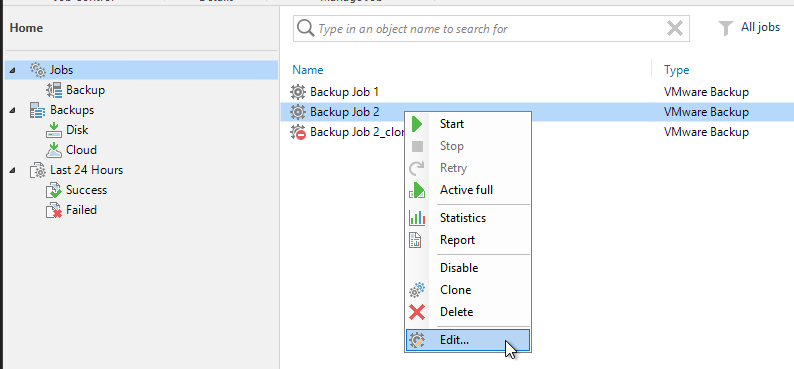Image resolution: width=794 pixels, height=369 pixels.
Task: Click the Active full icon
Action: [417, 190]
